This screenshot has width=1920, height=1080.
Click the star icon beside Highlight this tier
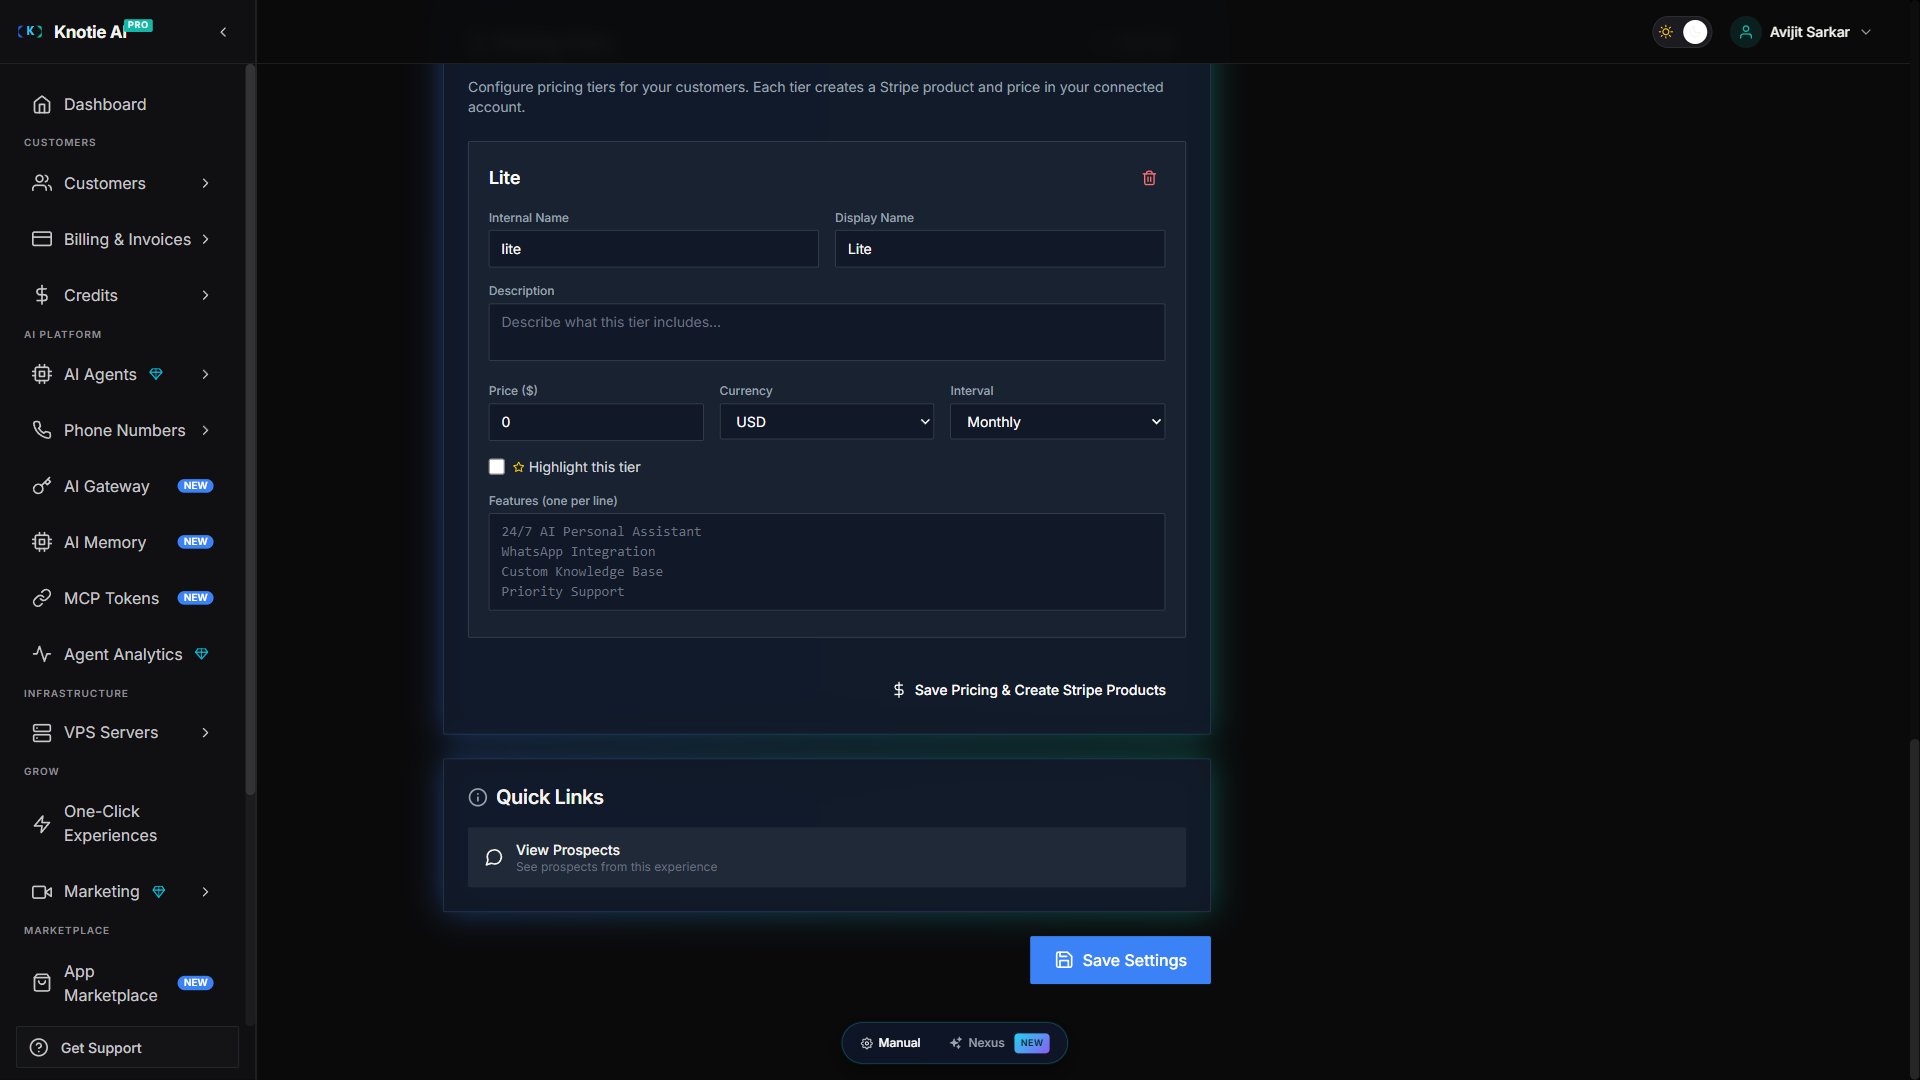point(519,467)
